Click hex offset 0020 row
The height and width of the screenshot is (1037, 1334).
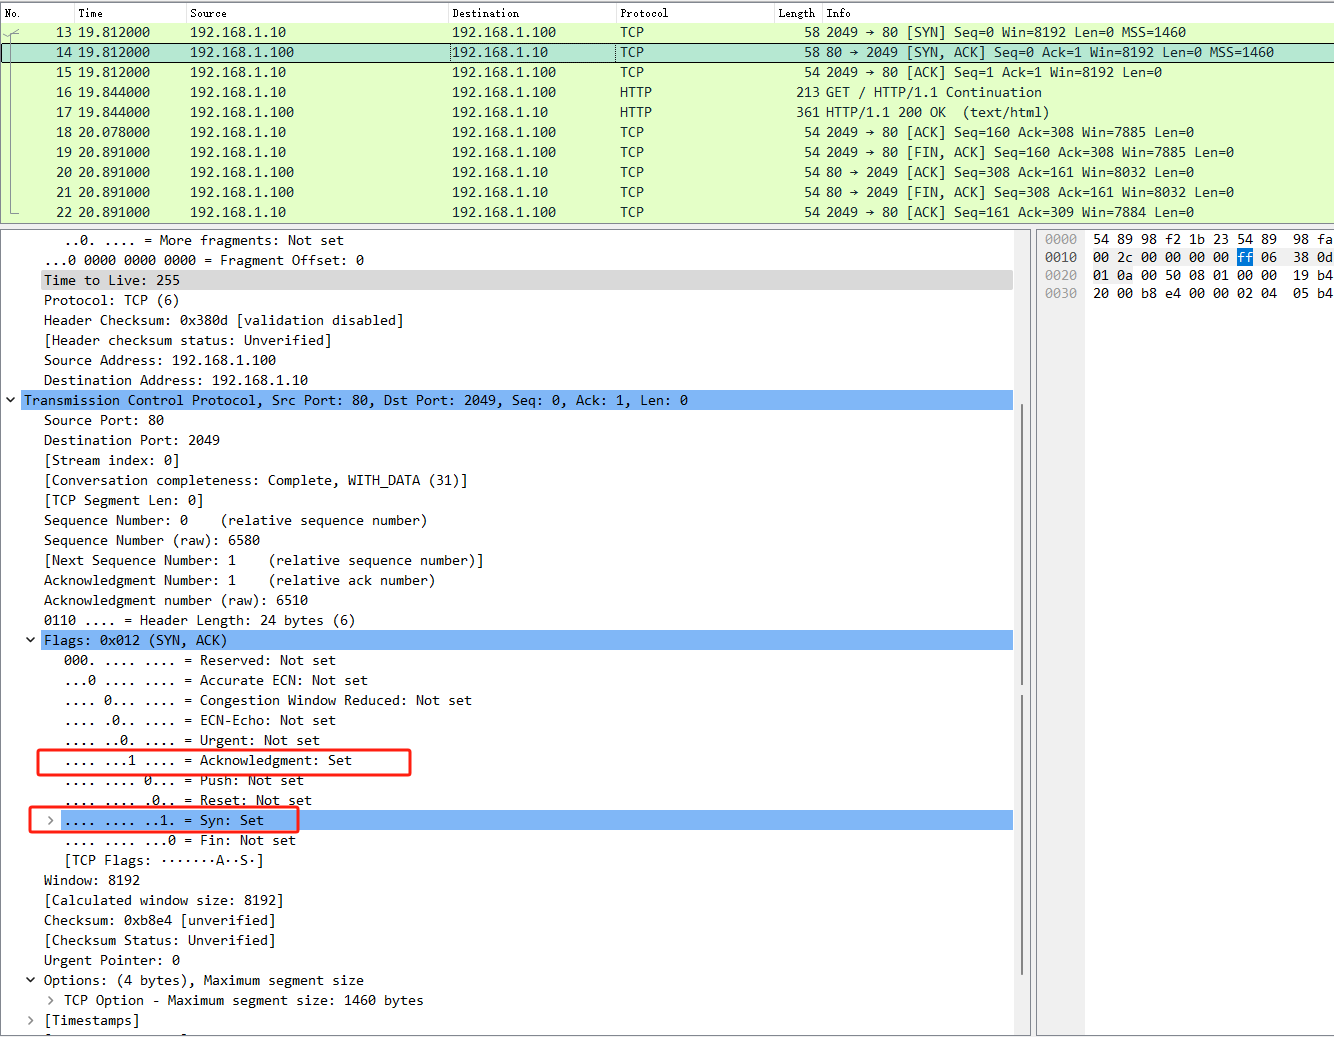[1061, 275]
